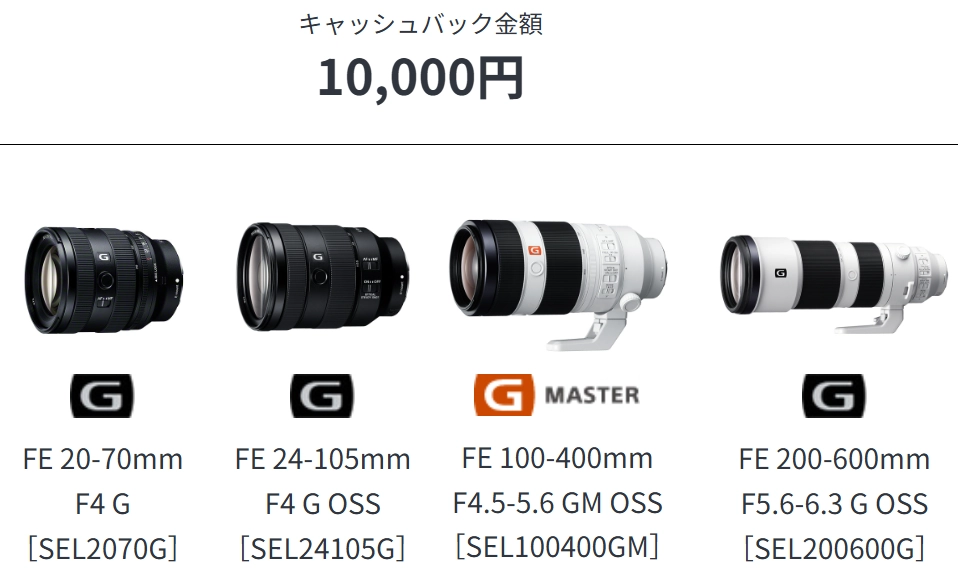Select the [SEL200600G] model code

[x=835, y=548]
